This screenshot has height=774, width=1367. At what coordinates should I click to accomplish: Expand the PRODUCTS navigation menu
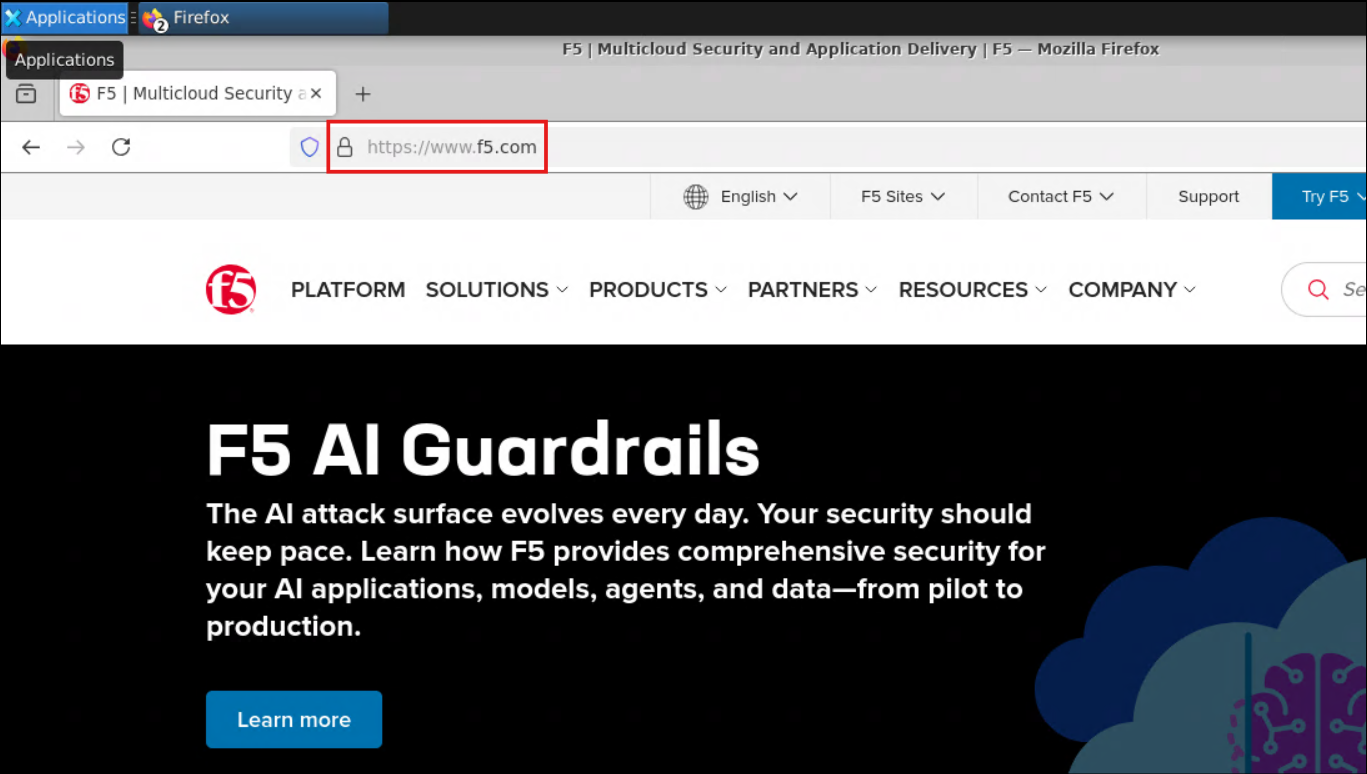pyautogui.click(x=658, y=290)
